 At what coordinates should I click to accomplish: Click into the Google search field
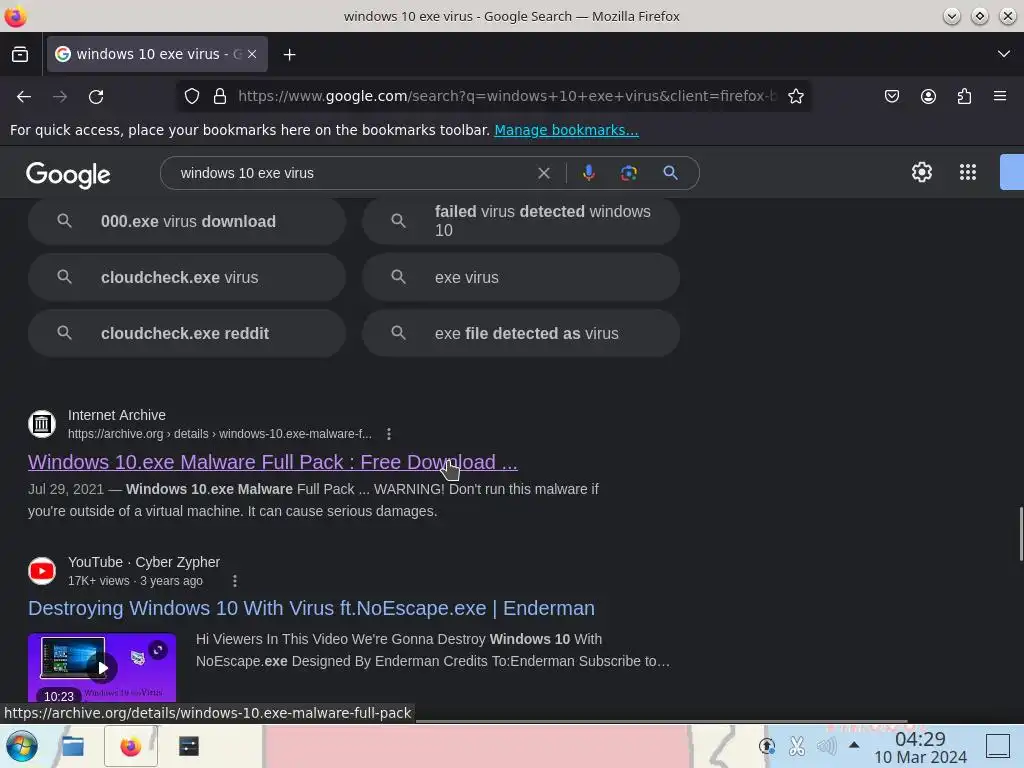point(353,173)
